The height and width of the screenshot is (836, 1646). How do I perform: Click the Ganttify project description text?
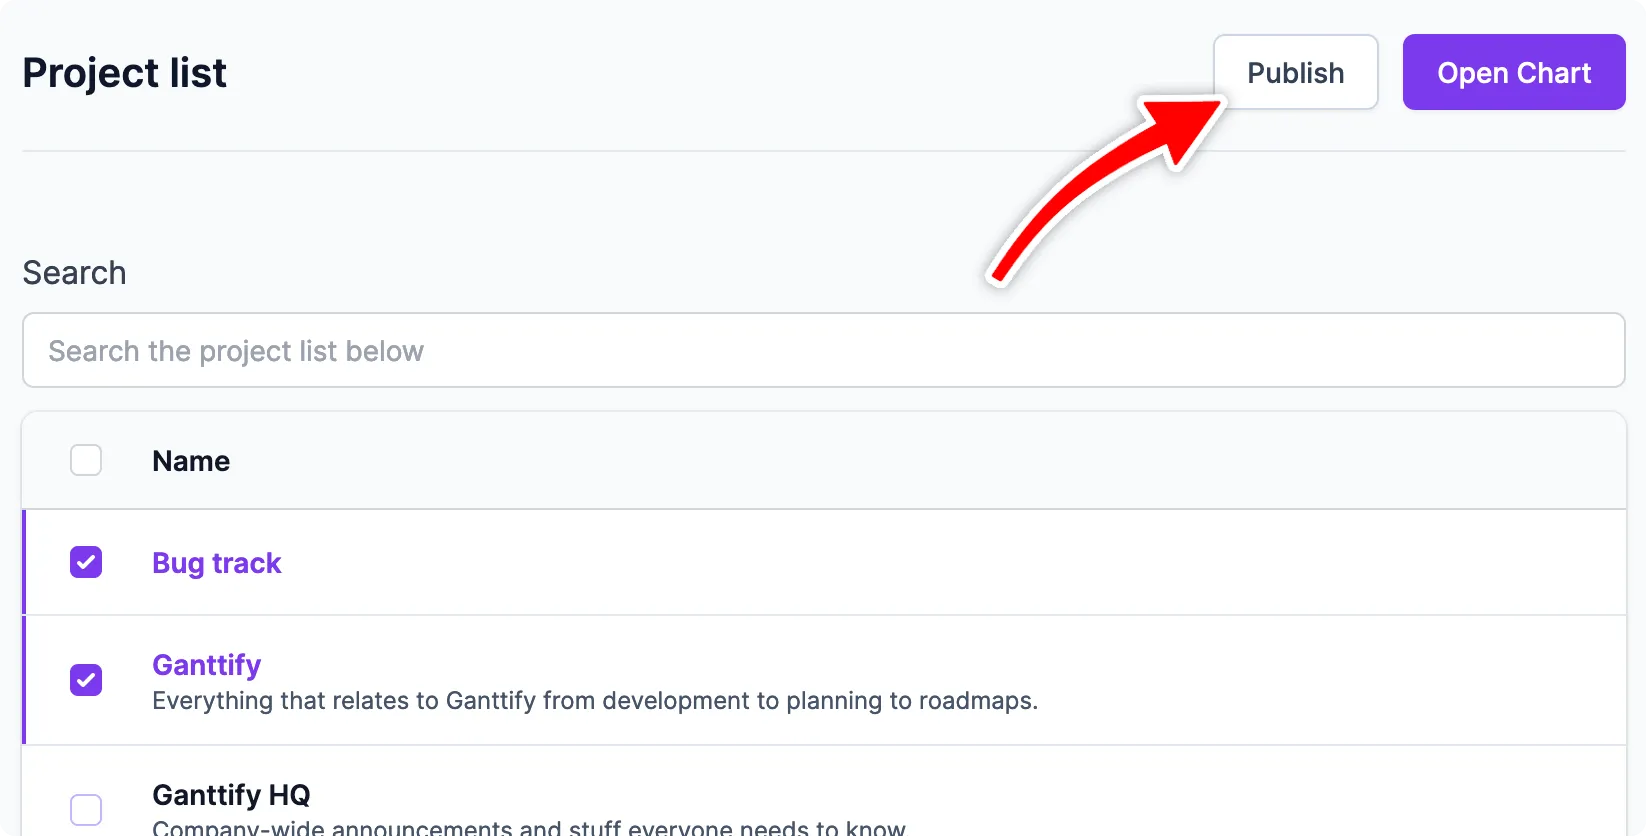595,700
